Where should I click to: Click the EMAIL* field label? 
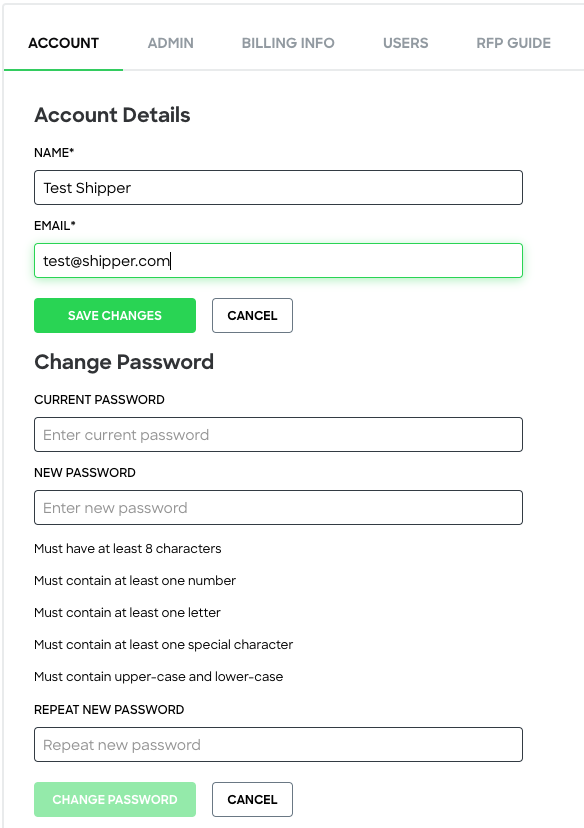point(55,225)
